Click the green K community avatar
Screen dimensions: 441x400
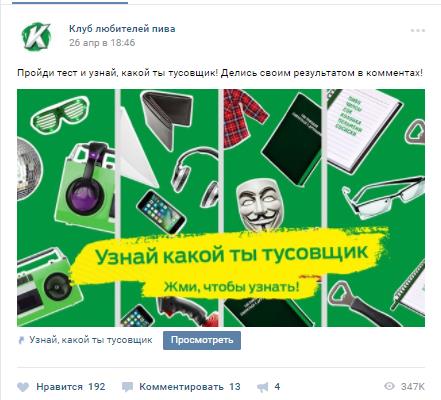click(37, 36)
